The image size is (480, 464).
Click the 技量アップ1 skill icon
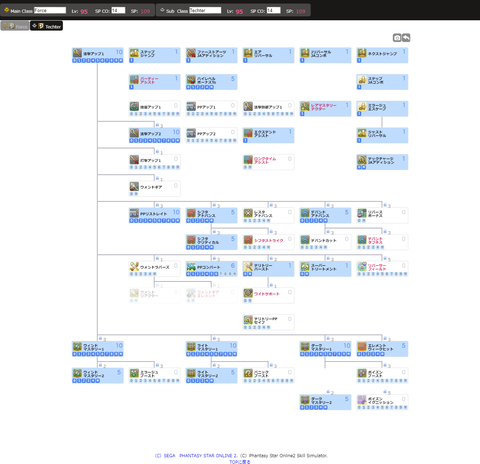pyautogui.click(x=134, y=106)
